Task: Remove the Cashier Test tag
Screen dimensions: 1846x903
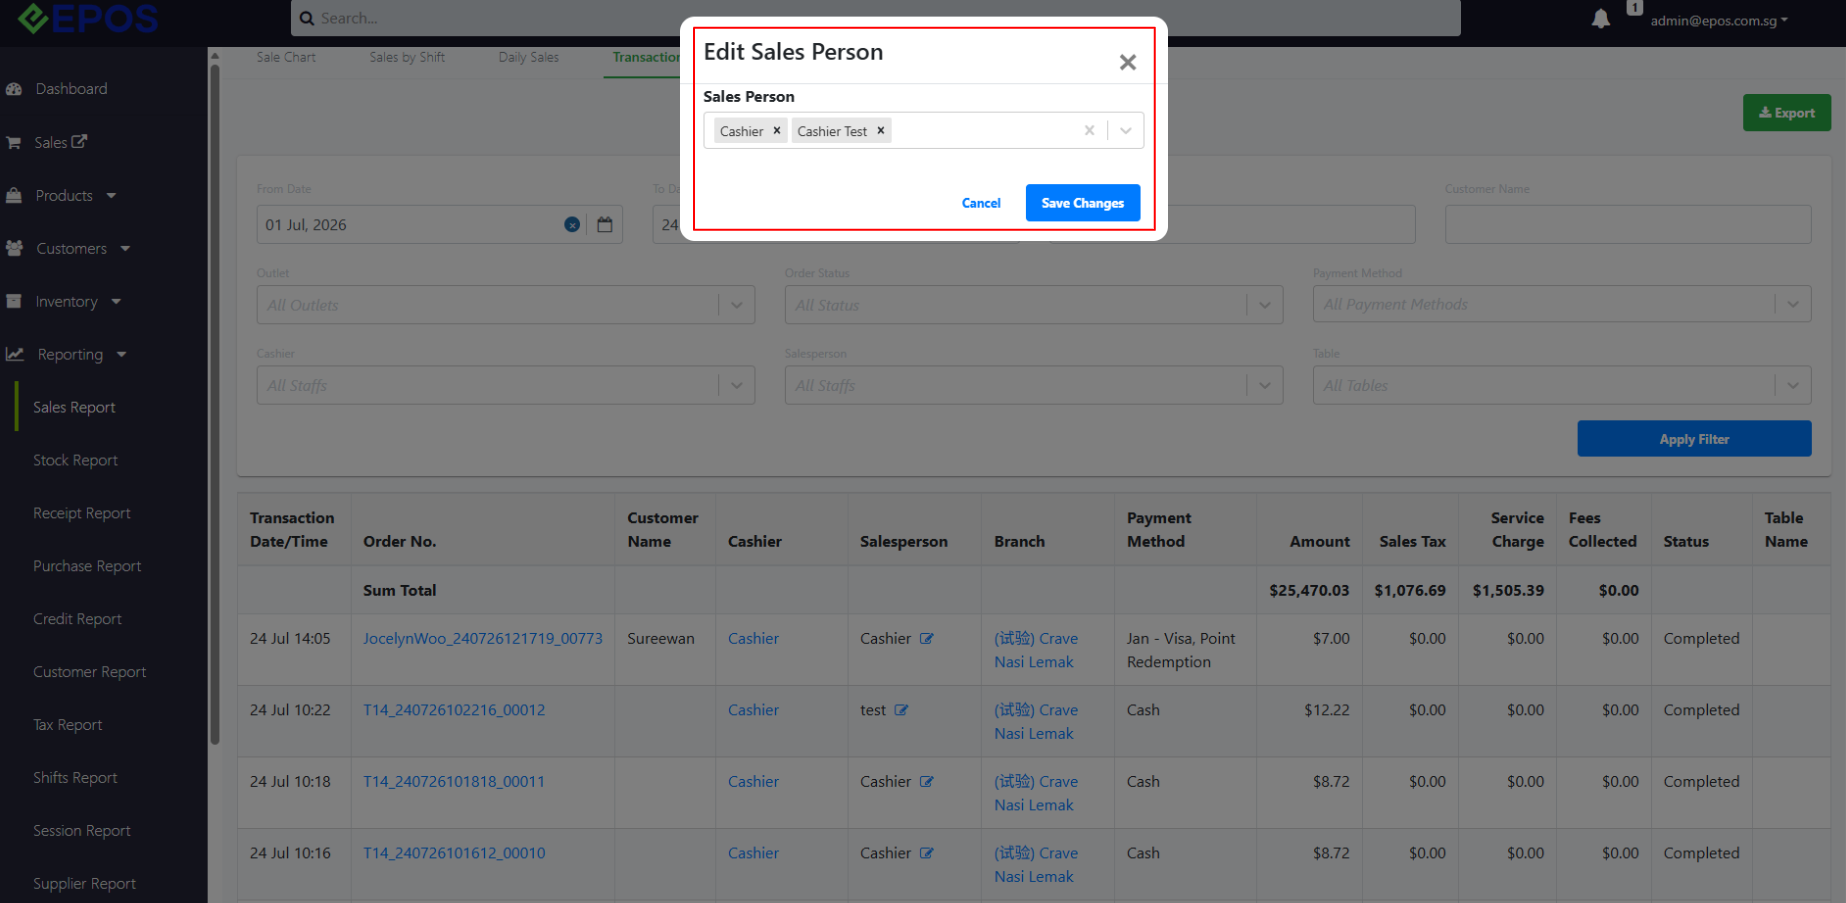Action: [x=880, y=130]
